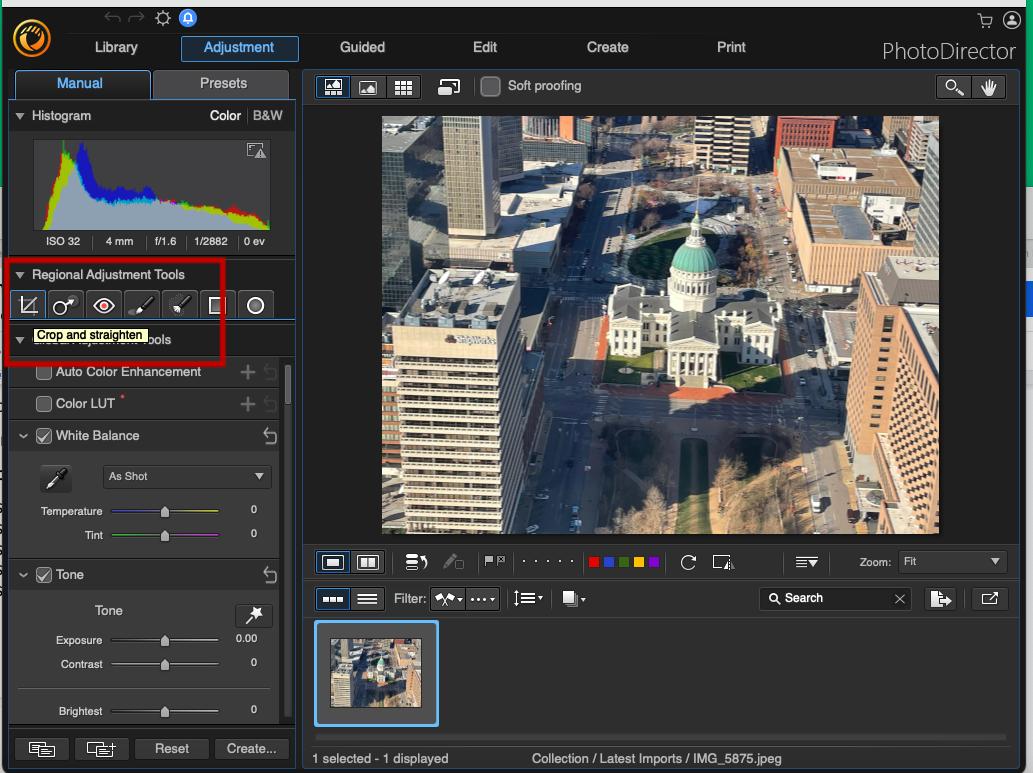The image size is (1033, 773).
Task: Collapse the Histogram section
Action: (20, 116)
